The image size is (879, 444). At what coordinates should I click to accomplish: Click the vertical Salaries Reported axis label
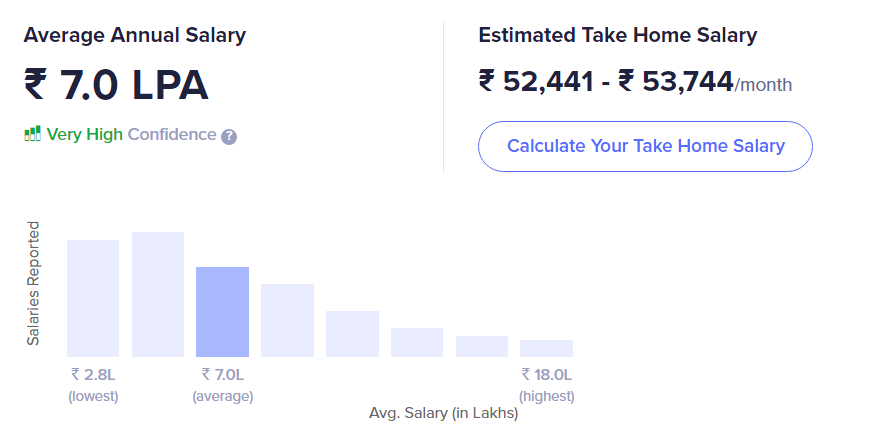tap(34, 284)
